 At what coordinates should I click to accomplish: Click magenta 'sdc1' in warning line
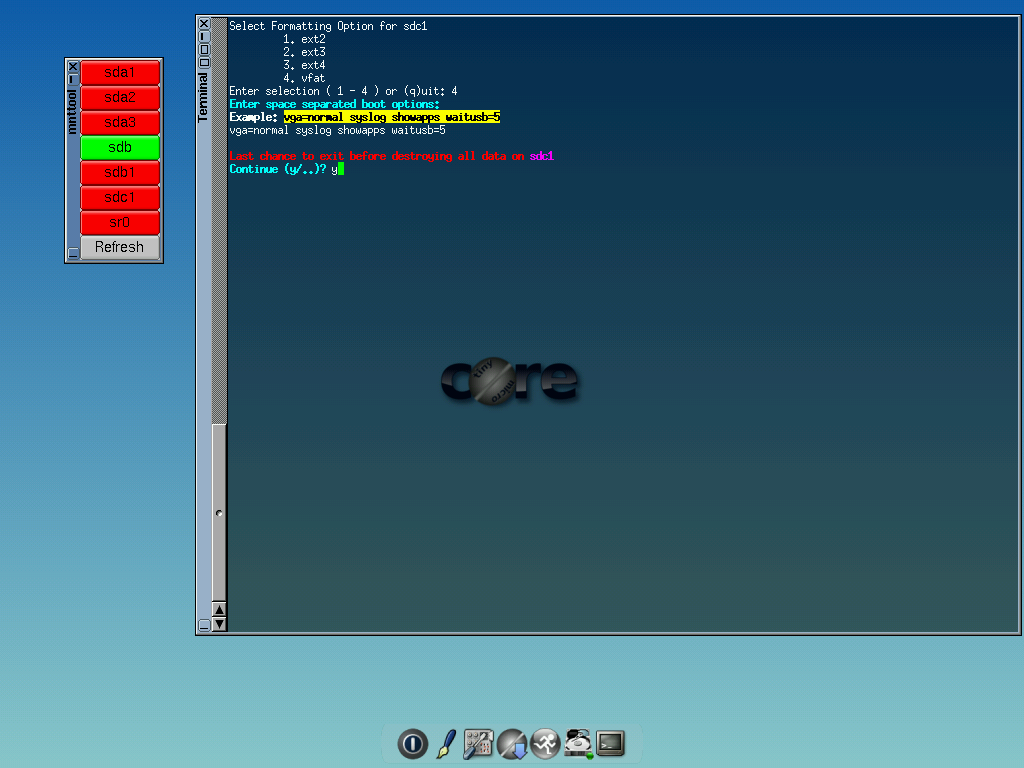click(541, 156)
